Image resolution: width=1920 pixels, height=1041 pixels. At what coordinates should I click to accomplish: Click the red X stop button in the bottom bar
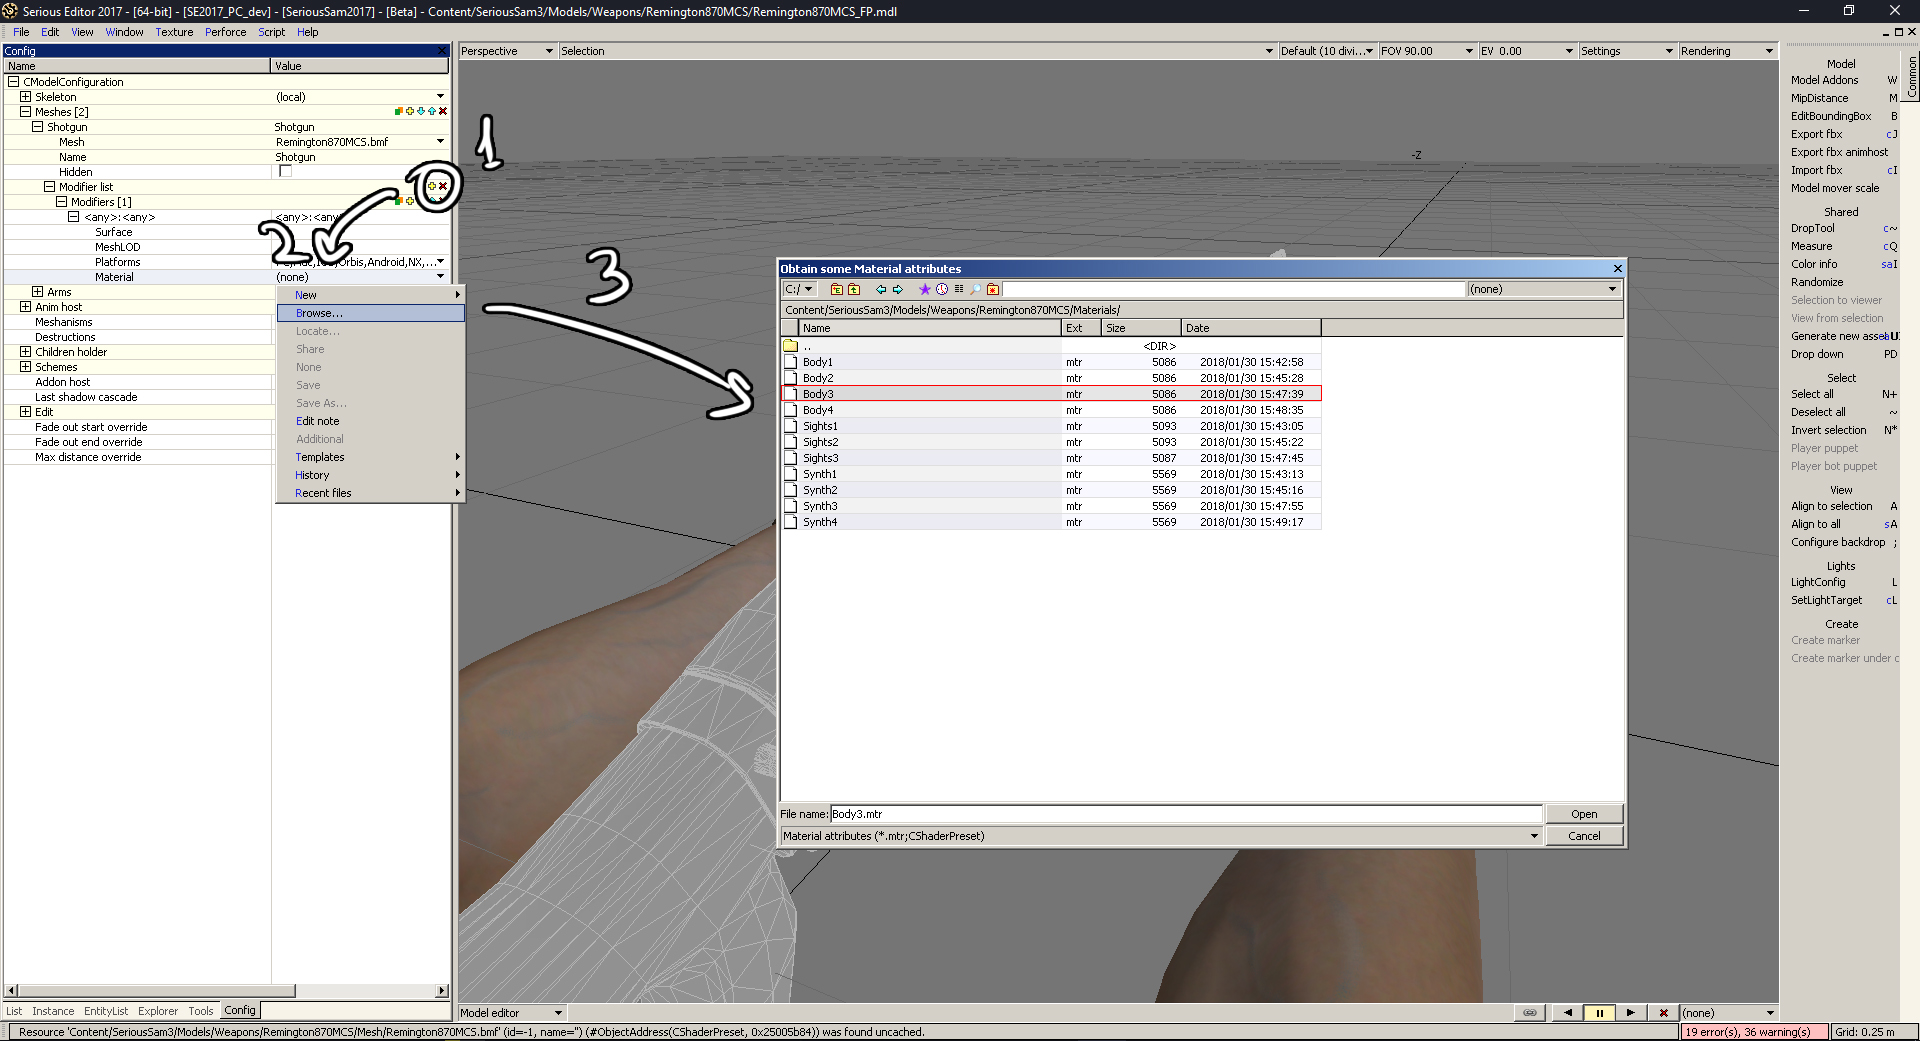tap(1664, 1013)
